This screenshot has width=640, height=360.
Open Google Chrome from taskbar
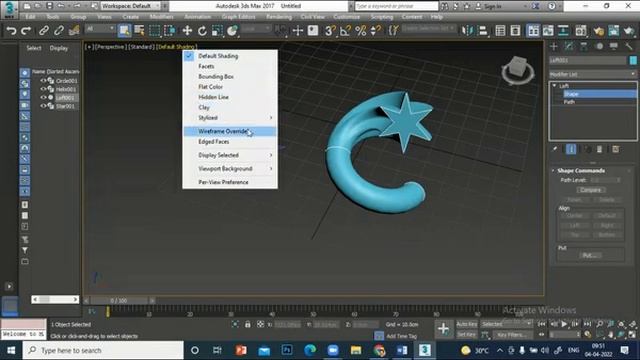click(379, 350)
